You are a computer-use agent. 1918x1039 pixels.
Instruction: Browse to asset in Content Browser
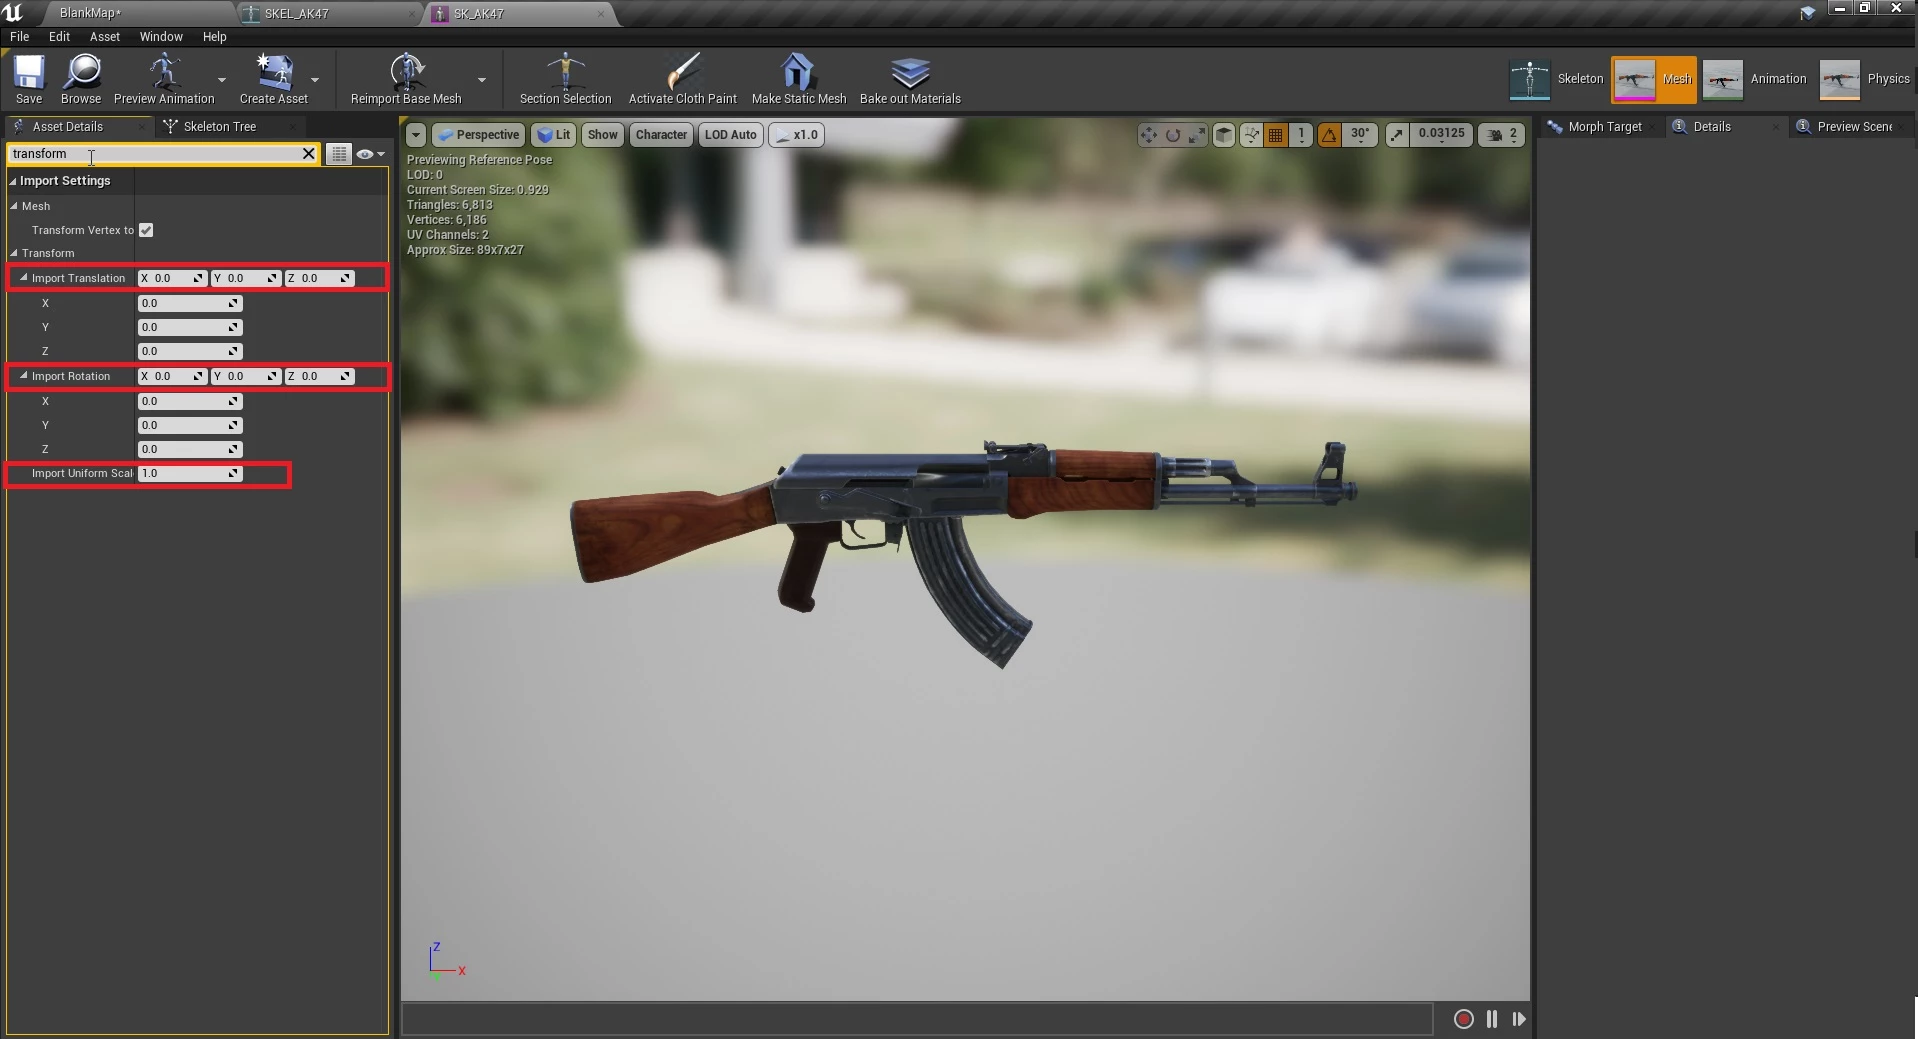pos(81,78)
